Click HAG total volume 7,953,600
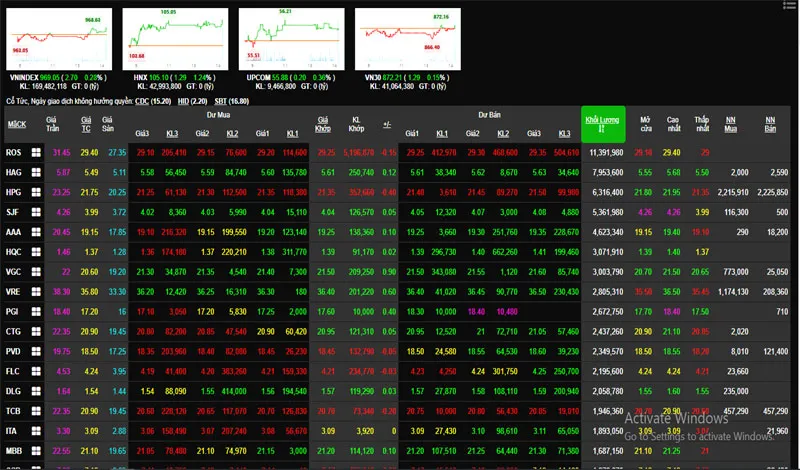Viewport: 800px width, 470px height. [x=608, y=172]
